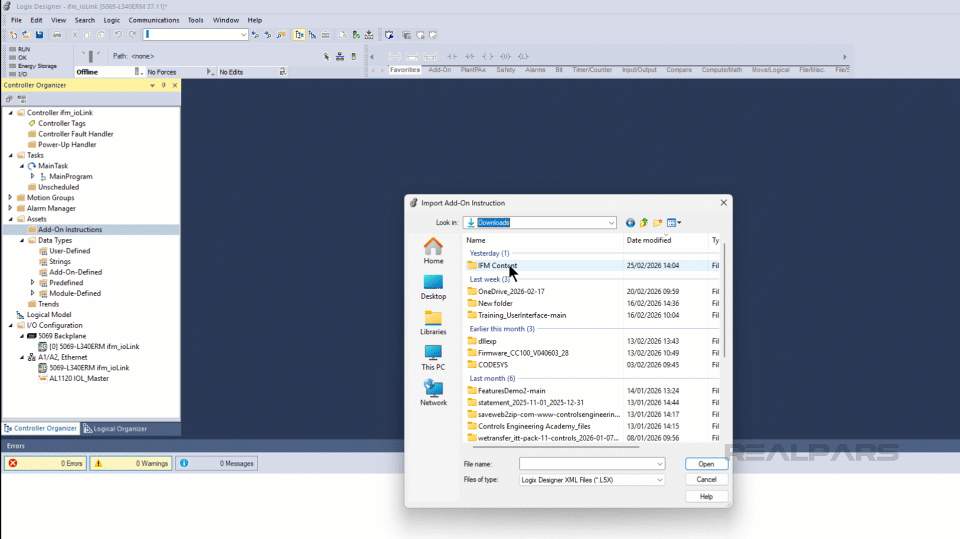Expand the Predefined data types node
Image resolution: width=960 pixels, height=539 pixels.
(32, 283)
